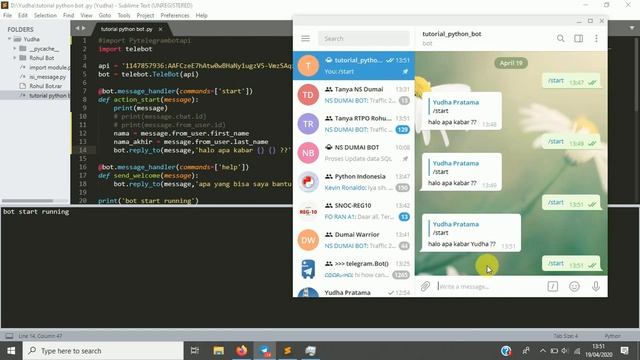Open Firefox from taskbar
Image resolution: width=640 pixels, height=360 pixels.
242,351
